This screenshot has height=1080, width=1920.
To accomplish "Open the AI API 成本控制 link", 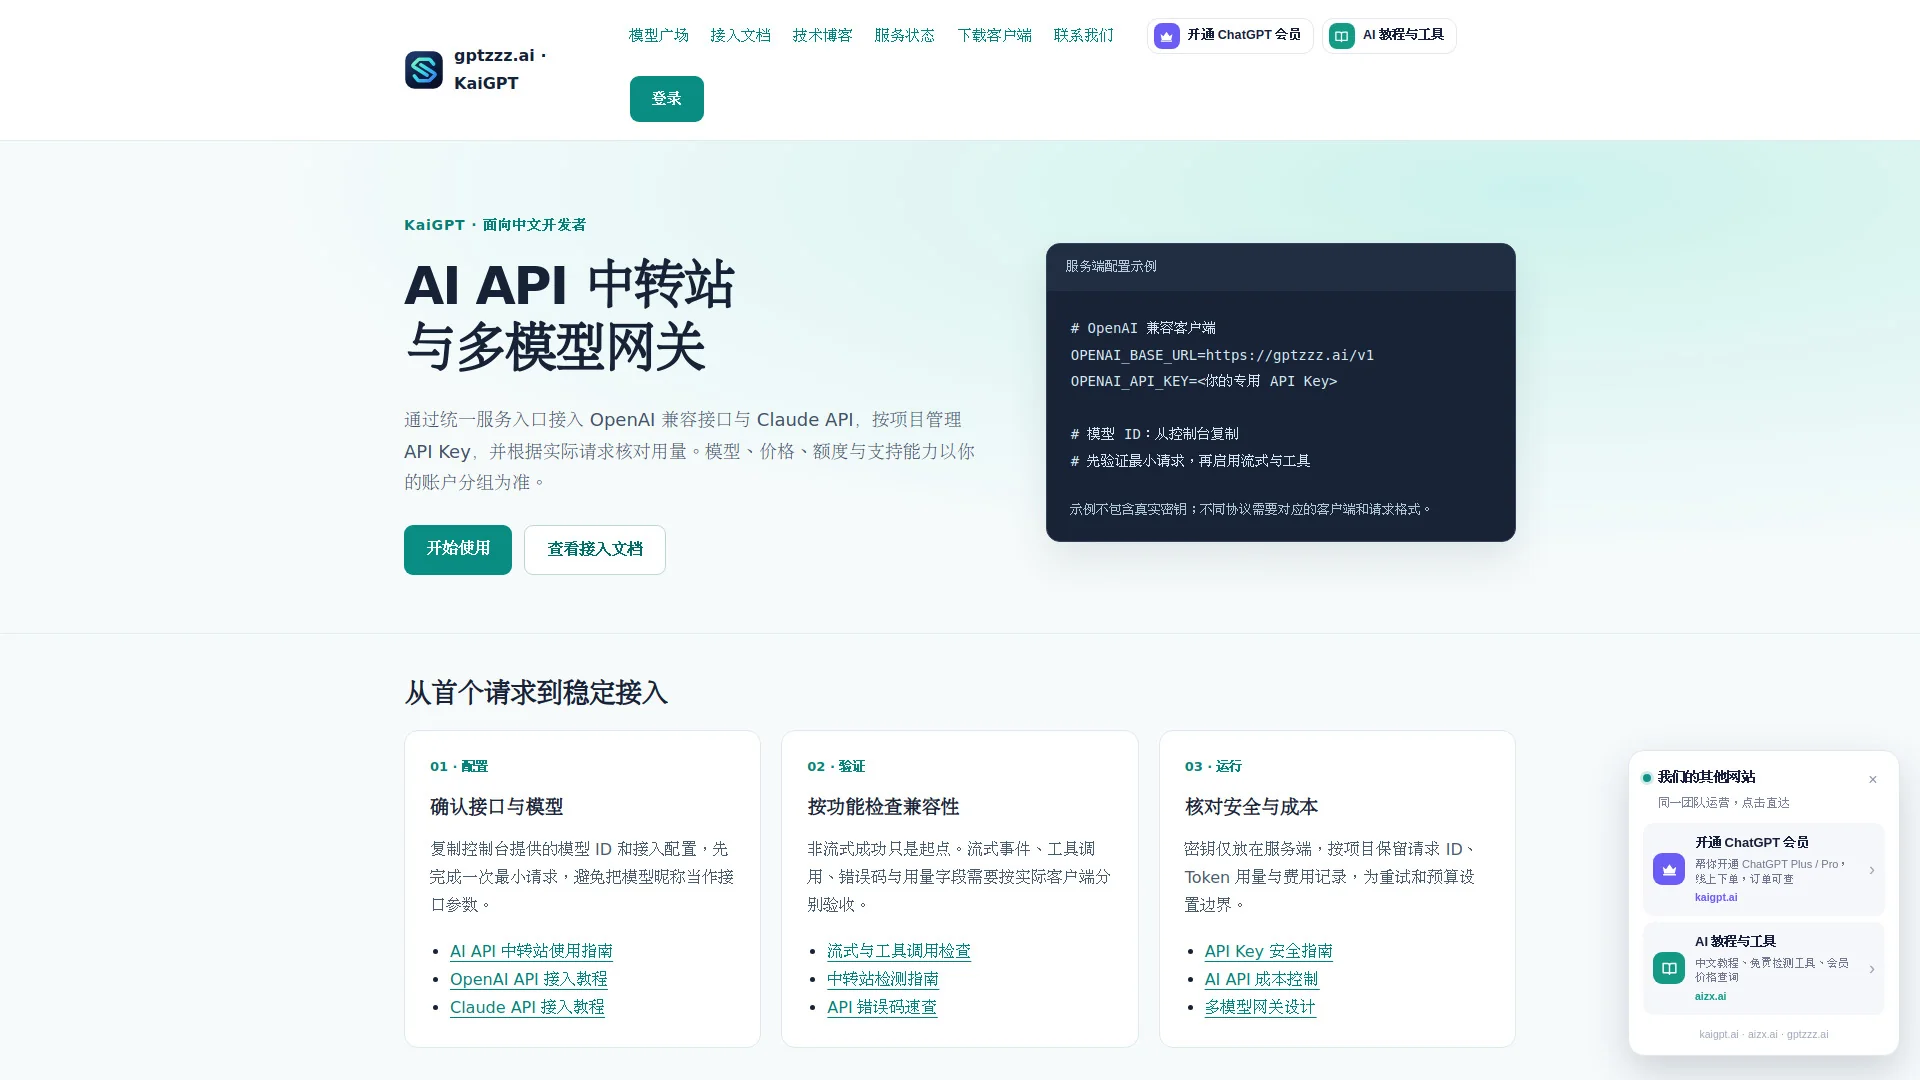I will tap(1262, 979).
